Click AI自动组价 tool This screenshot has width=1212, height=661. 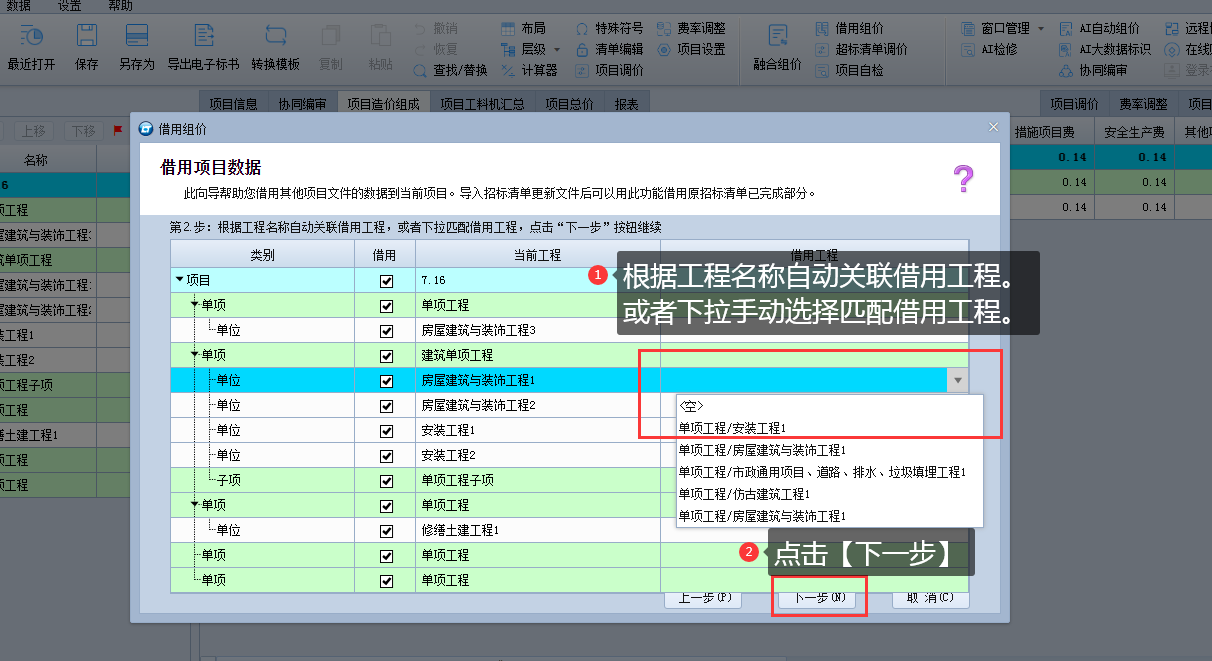click(x=1100, y=28)
